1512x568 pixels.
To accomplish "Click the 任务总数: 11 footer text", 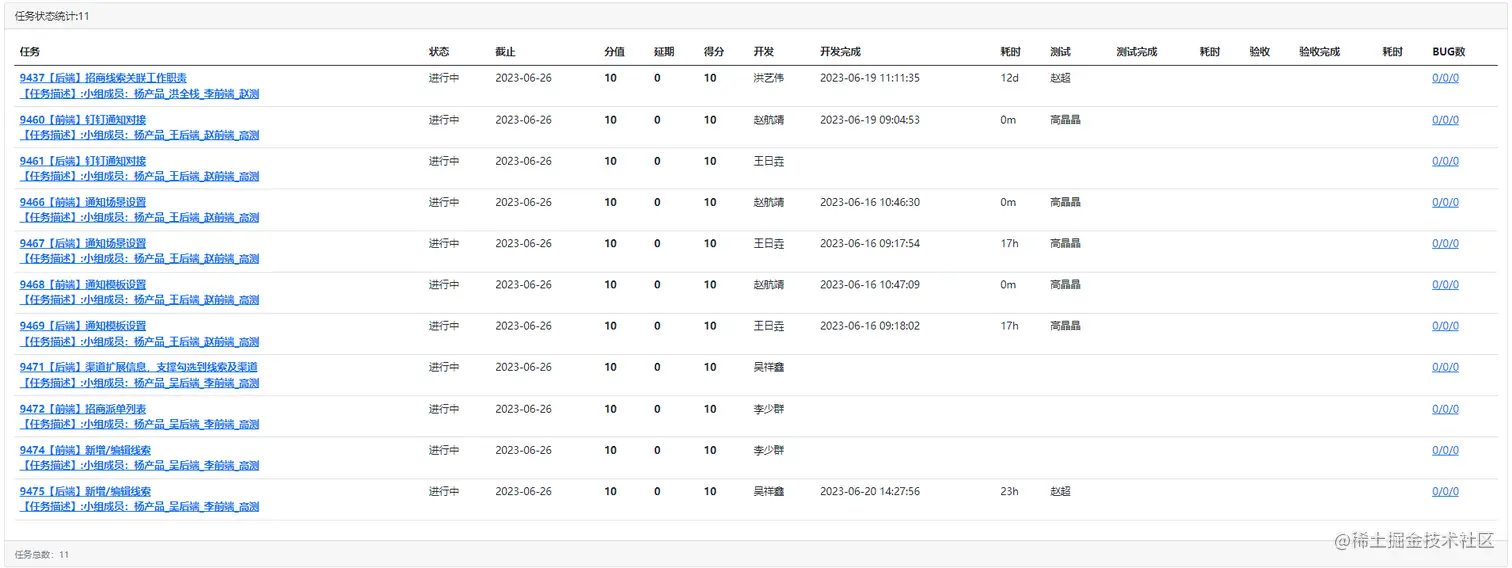I will click(42, 554).
